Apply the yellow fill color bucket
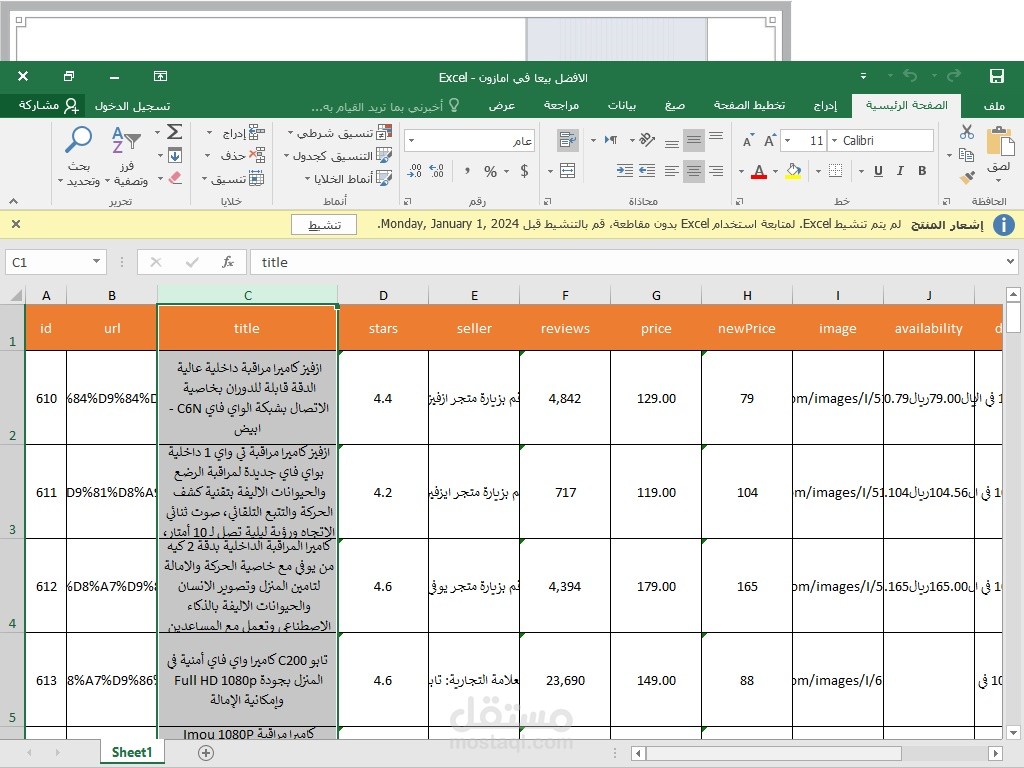The image size is (1024, 768). [793, 171]
